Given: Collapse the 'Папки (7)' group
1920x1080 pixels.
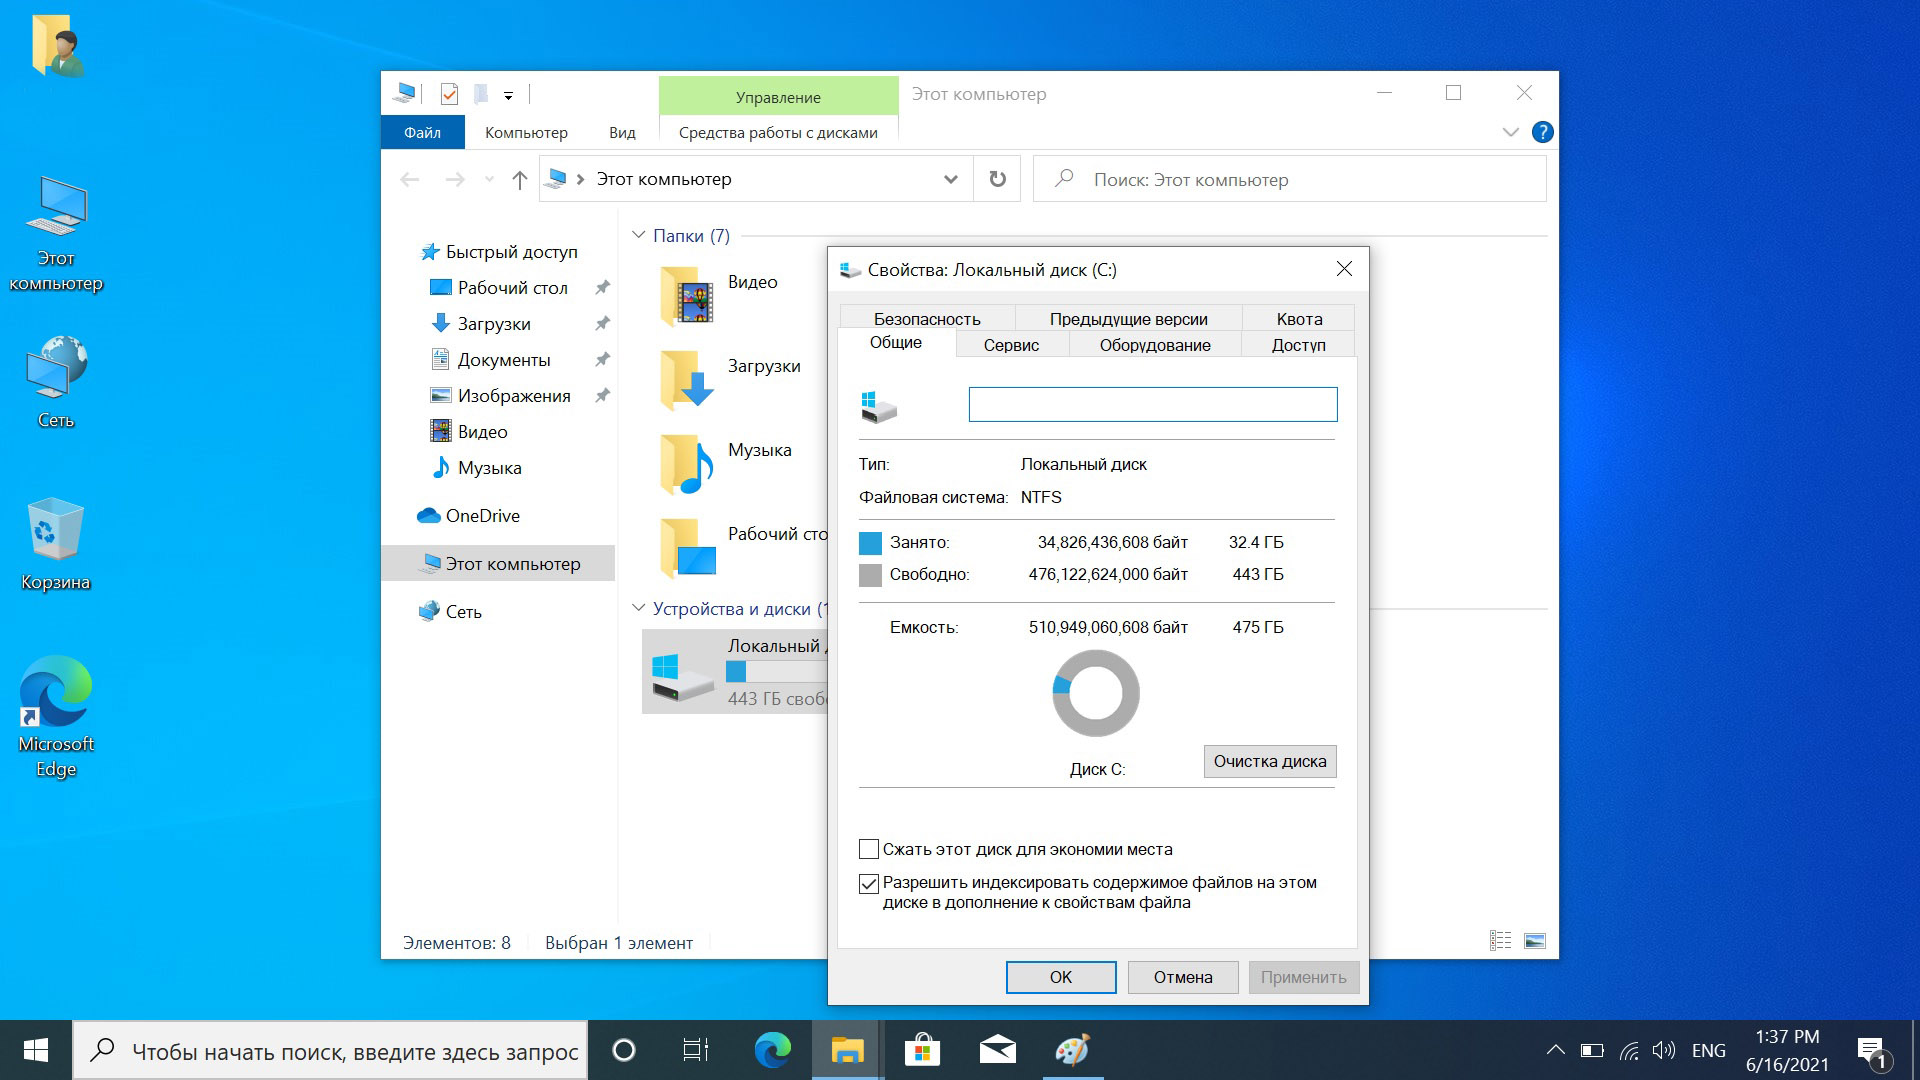Looking at the screenshot, I should 639,236.
